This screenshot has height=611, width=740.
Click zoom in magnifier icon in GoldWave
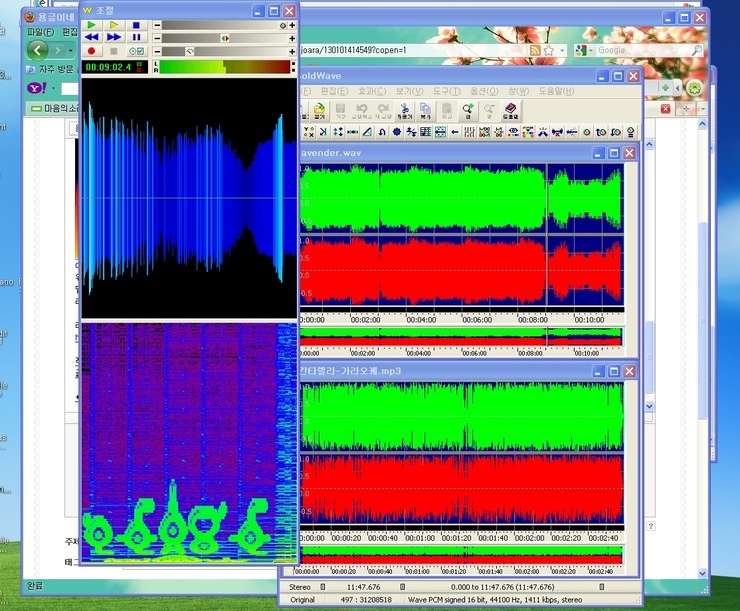click(x=468, y=110)
